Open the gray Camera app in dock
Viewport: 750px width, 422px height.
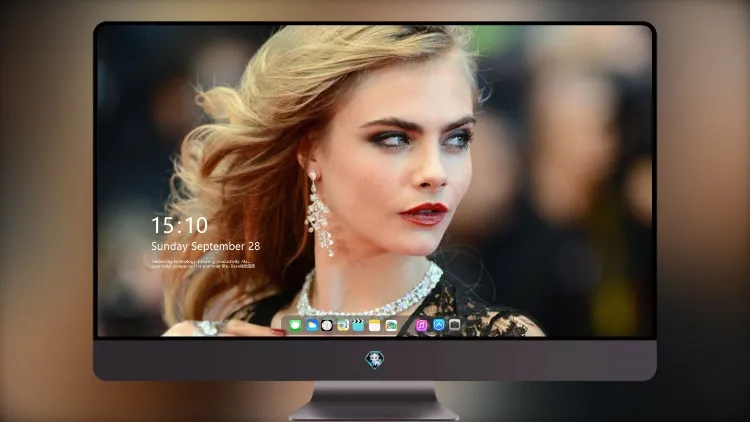(454, 325)
